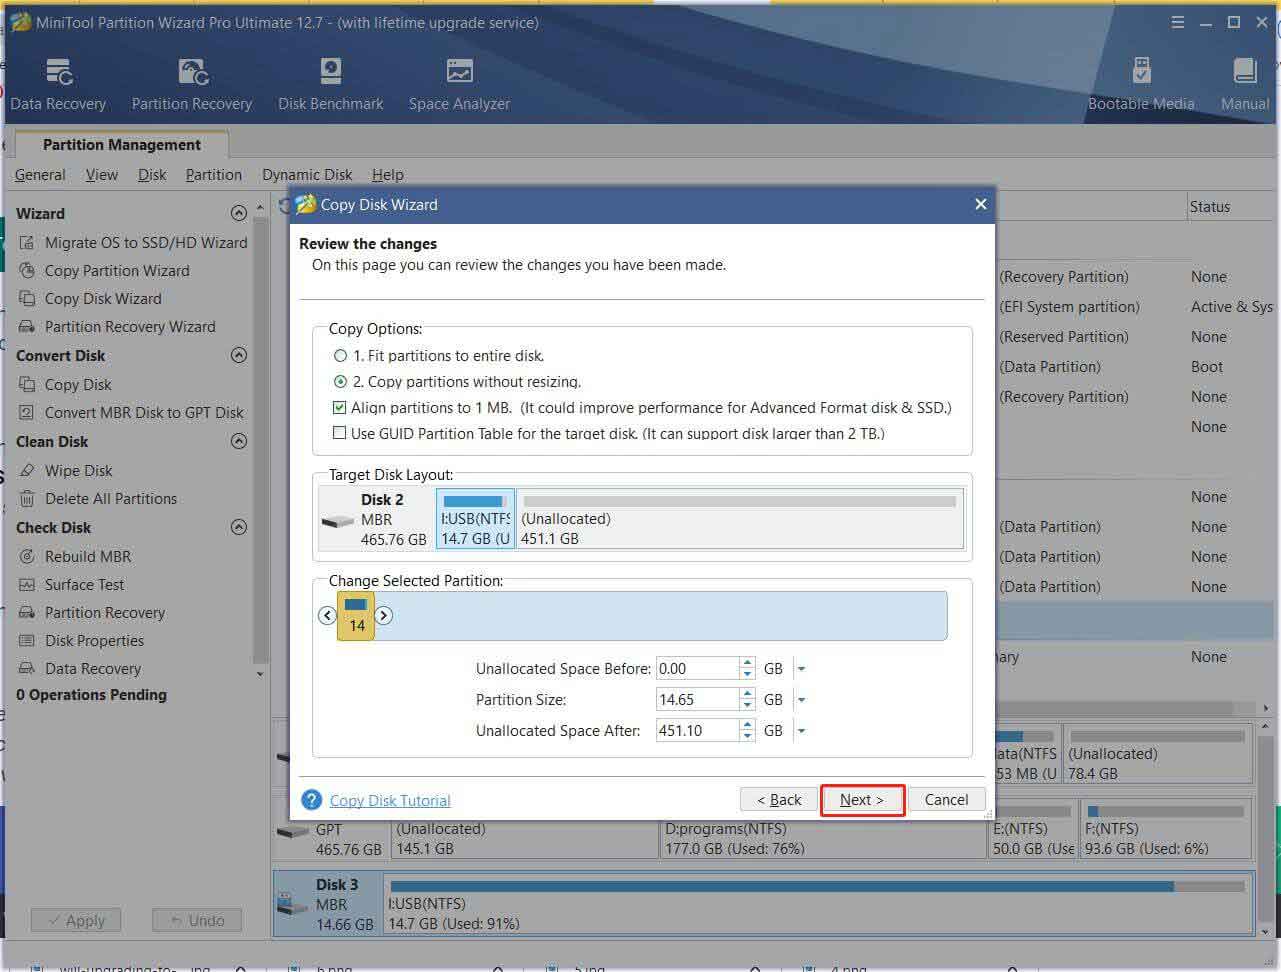Select the 451.1 GB Unallocated block in target layout
1281x972 pixels.
pos(740,518)
